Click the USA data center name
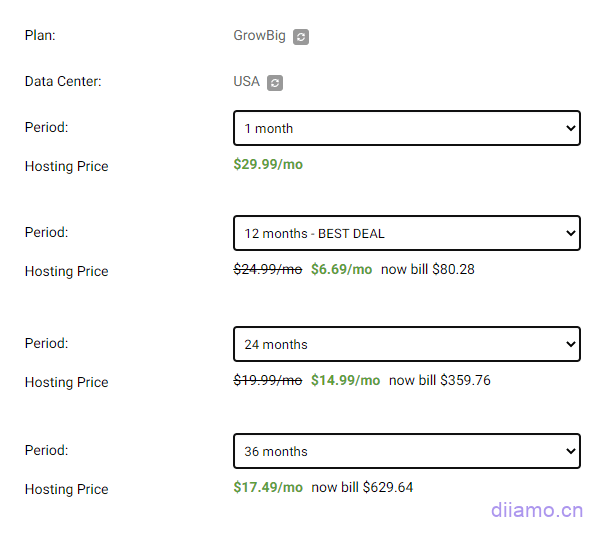Screen dimensions: 600x534 coord(246,82)
